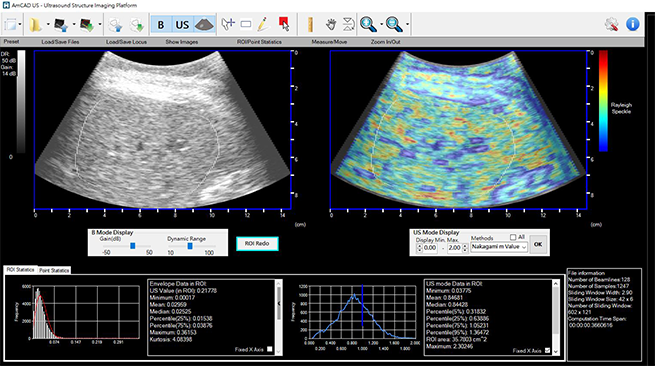This screenshot has width=655, height=366.
Task: Expand the dropdown beside the blue-arrow load file icon
Action: pyautogui.click(x=74, y=25)
